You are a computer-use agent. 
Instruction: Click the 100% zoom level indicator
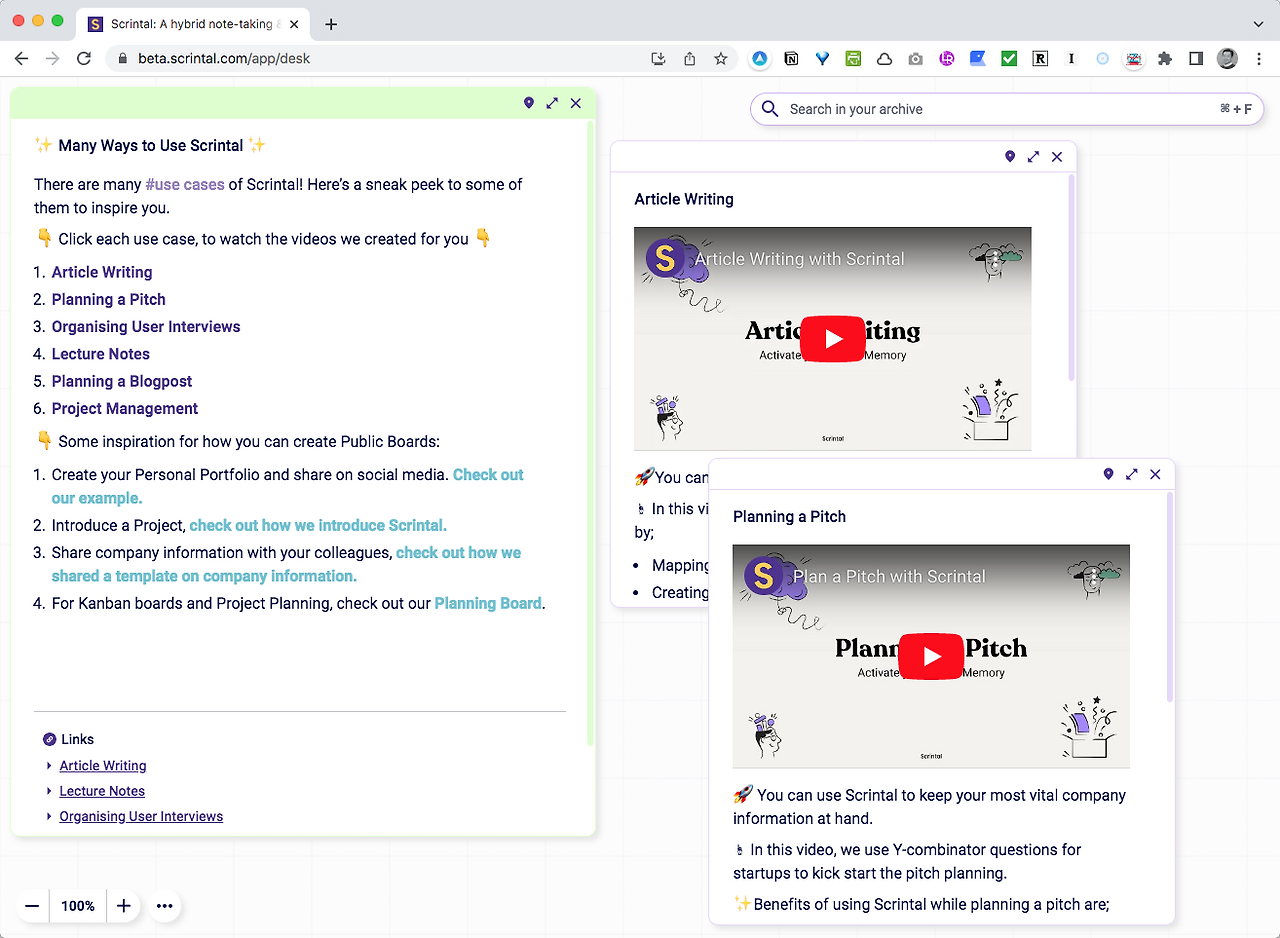click(x=78, y=906)
